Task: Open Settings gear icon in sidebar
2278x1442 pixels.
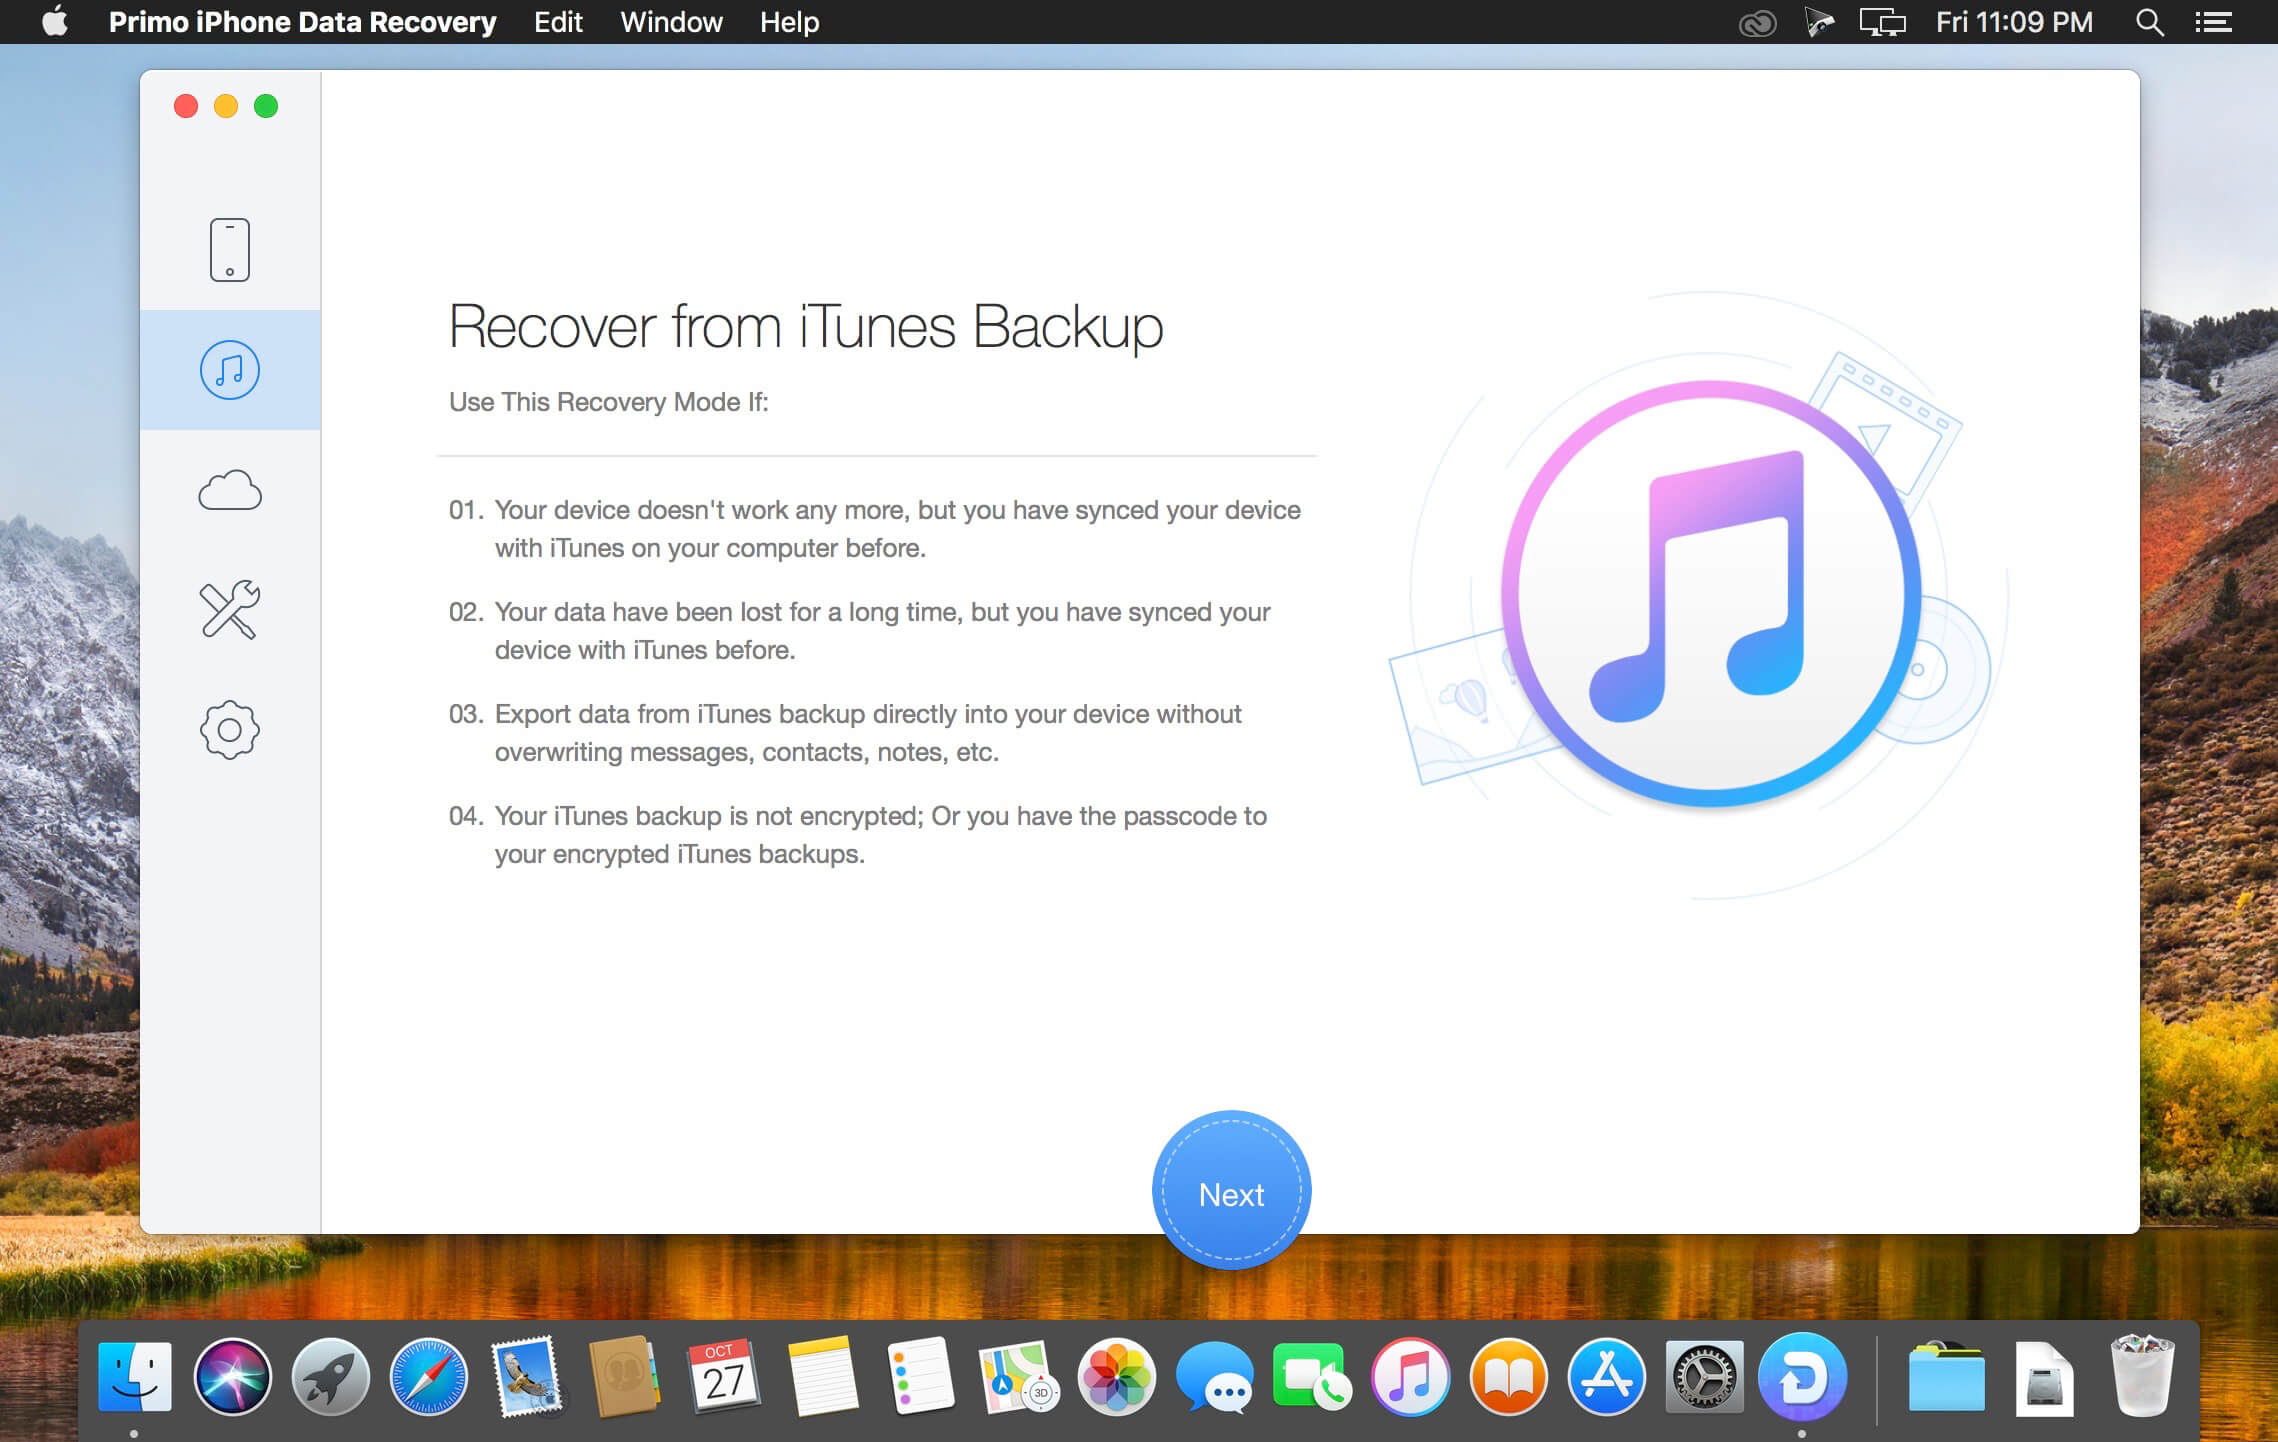Action: click(x=230, y=730)
